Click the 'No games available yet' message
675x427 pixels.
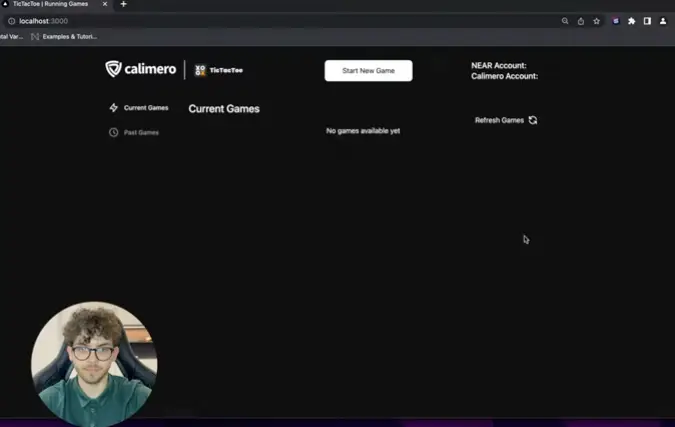click(x=363, y=131)
